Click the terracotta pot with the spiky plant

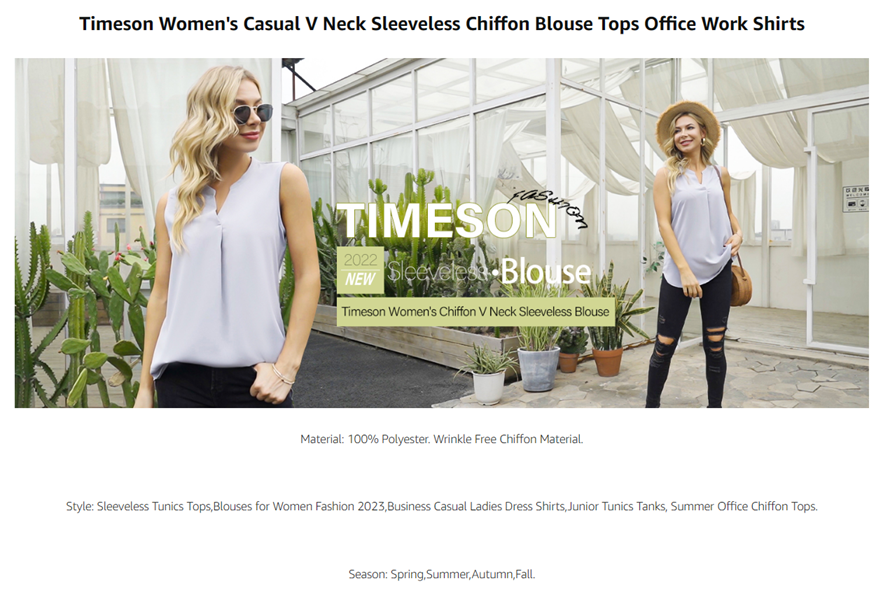608,361
